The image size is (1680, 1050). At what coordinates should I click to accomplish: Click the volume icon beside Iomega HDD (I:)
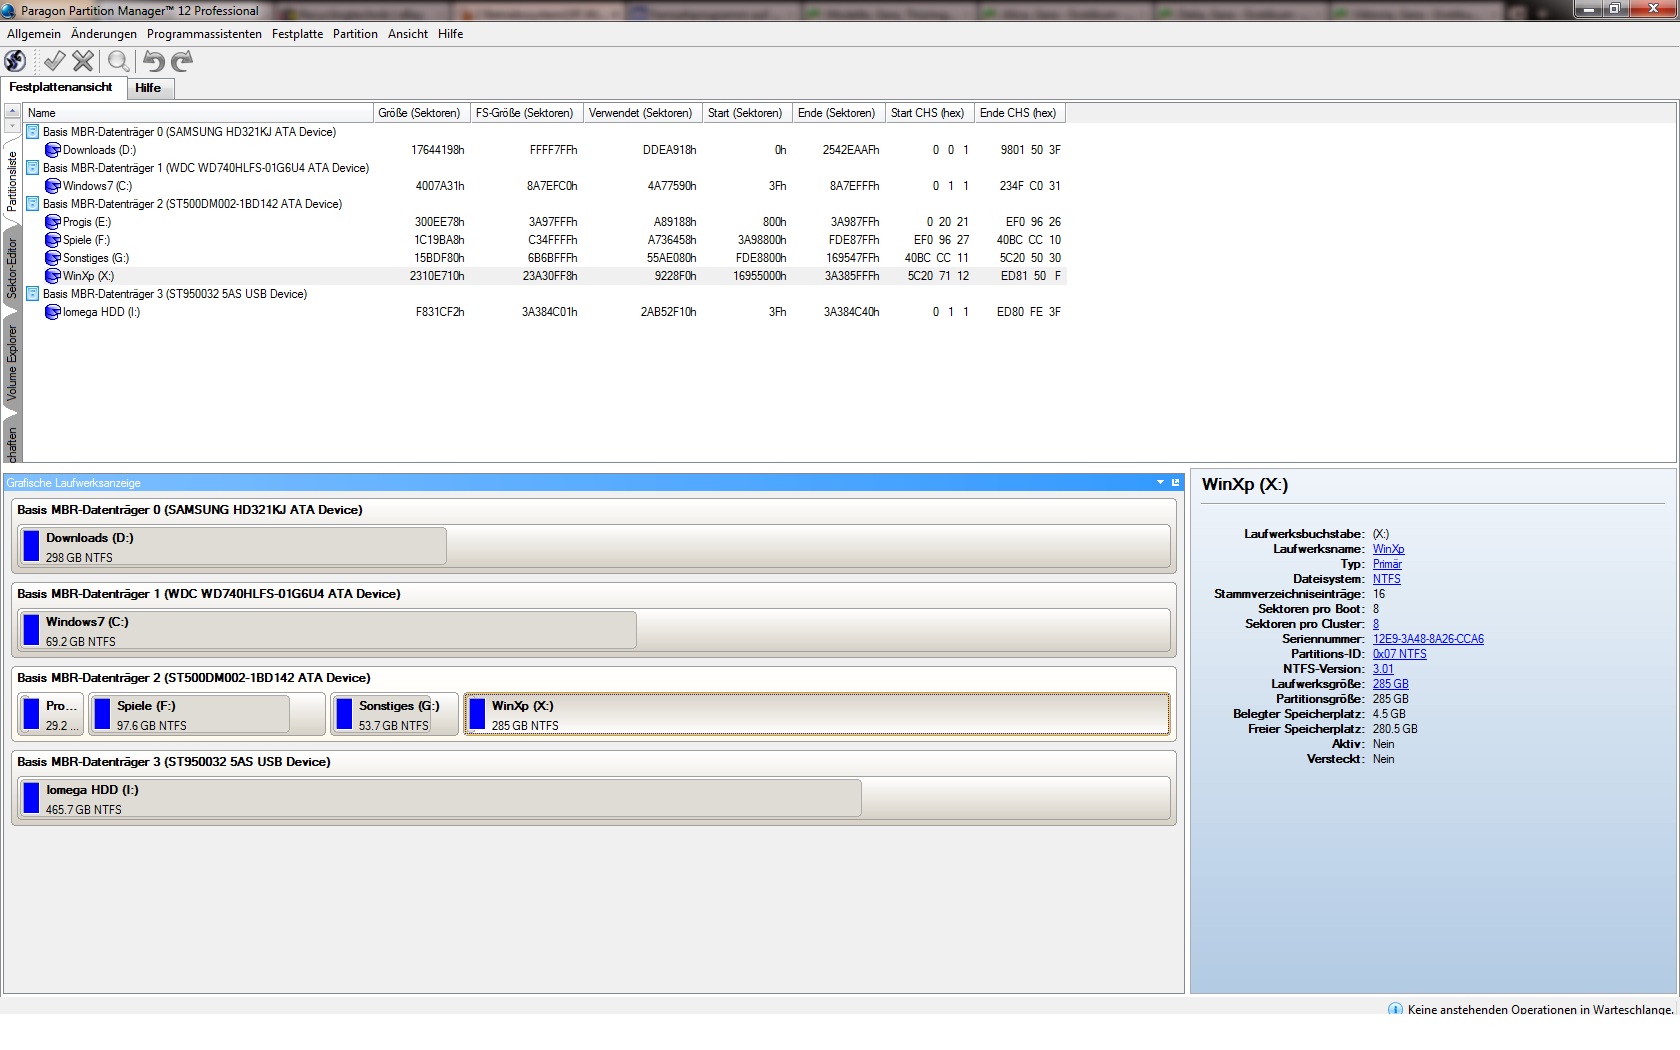pos(53,312)
